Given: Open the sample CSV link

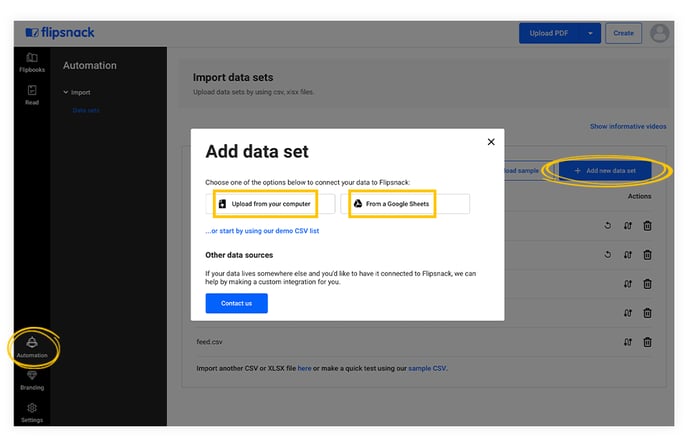Looking at the screenshot, I should click(x=427, y=368).
